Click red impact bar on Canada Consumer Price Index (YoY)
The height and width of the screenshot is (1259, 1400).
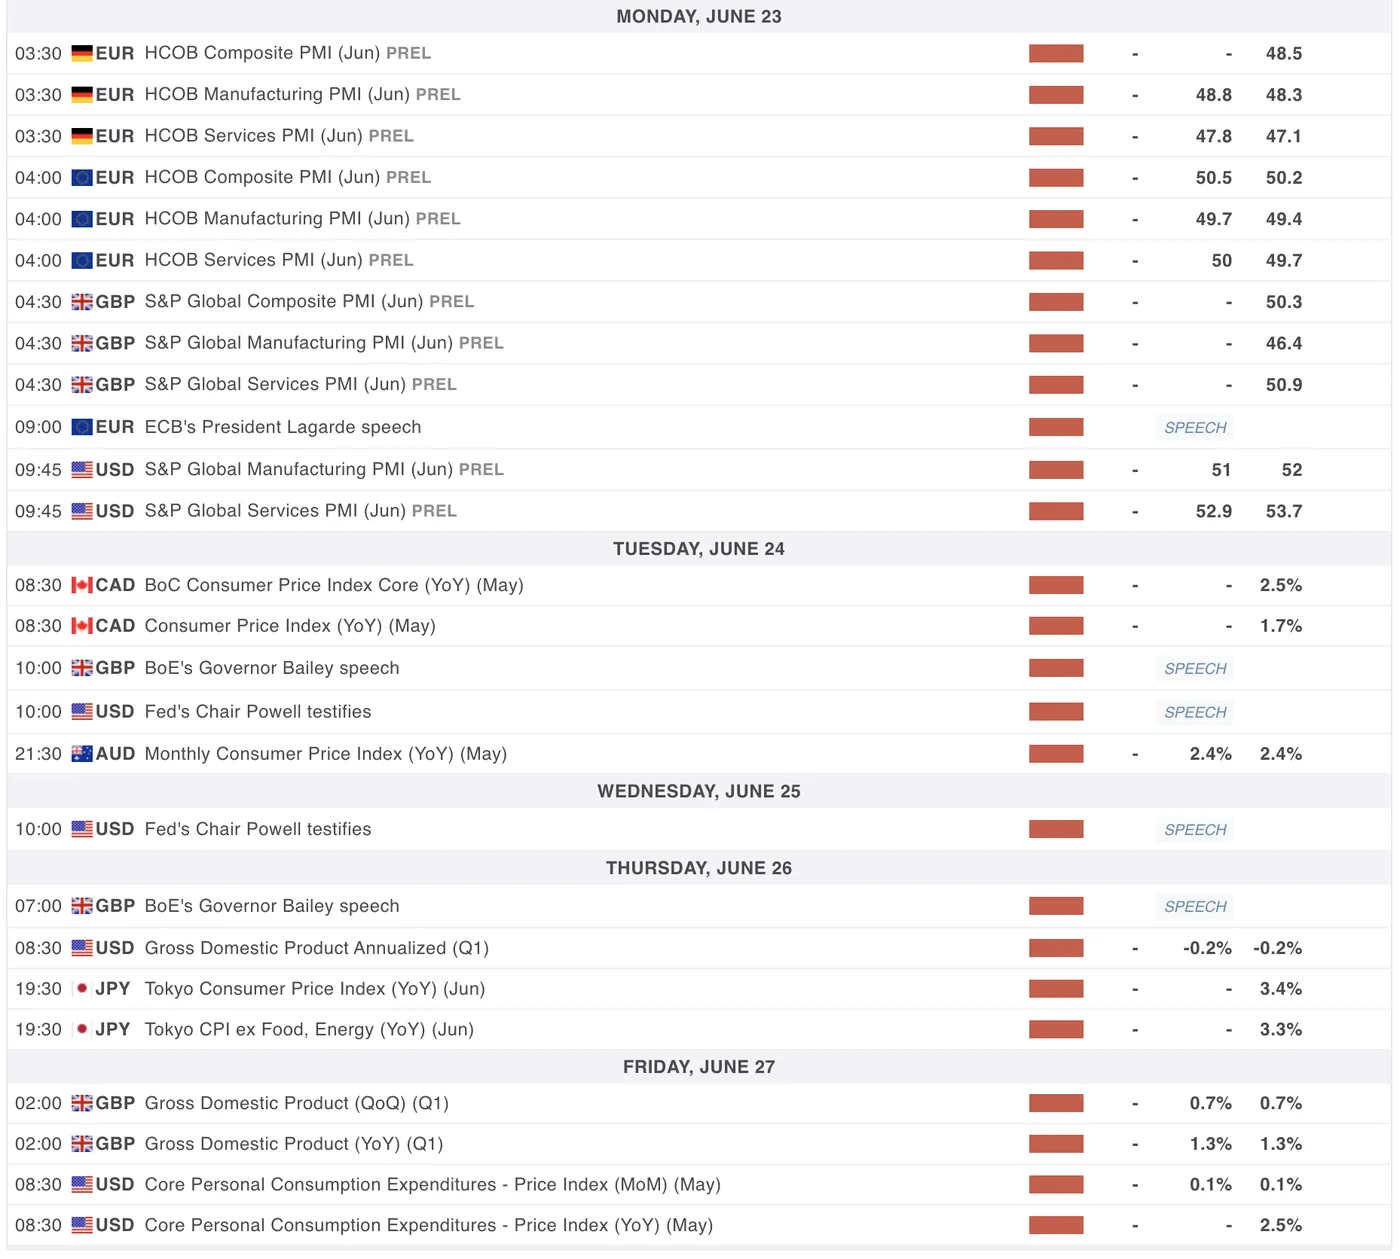coord(1056,626)
